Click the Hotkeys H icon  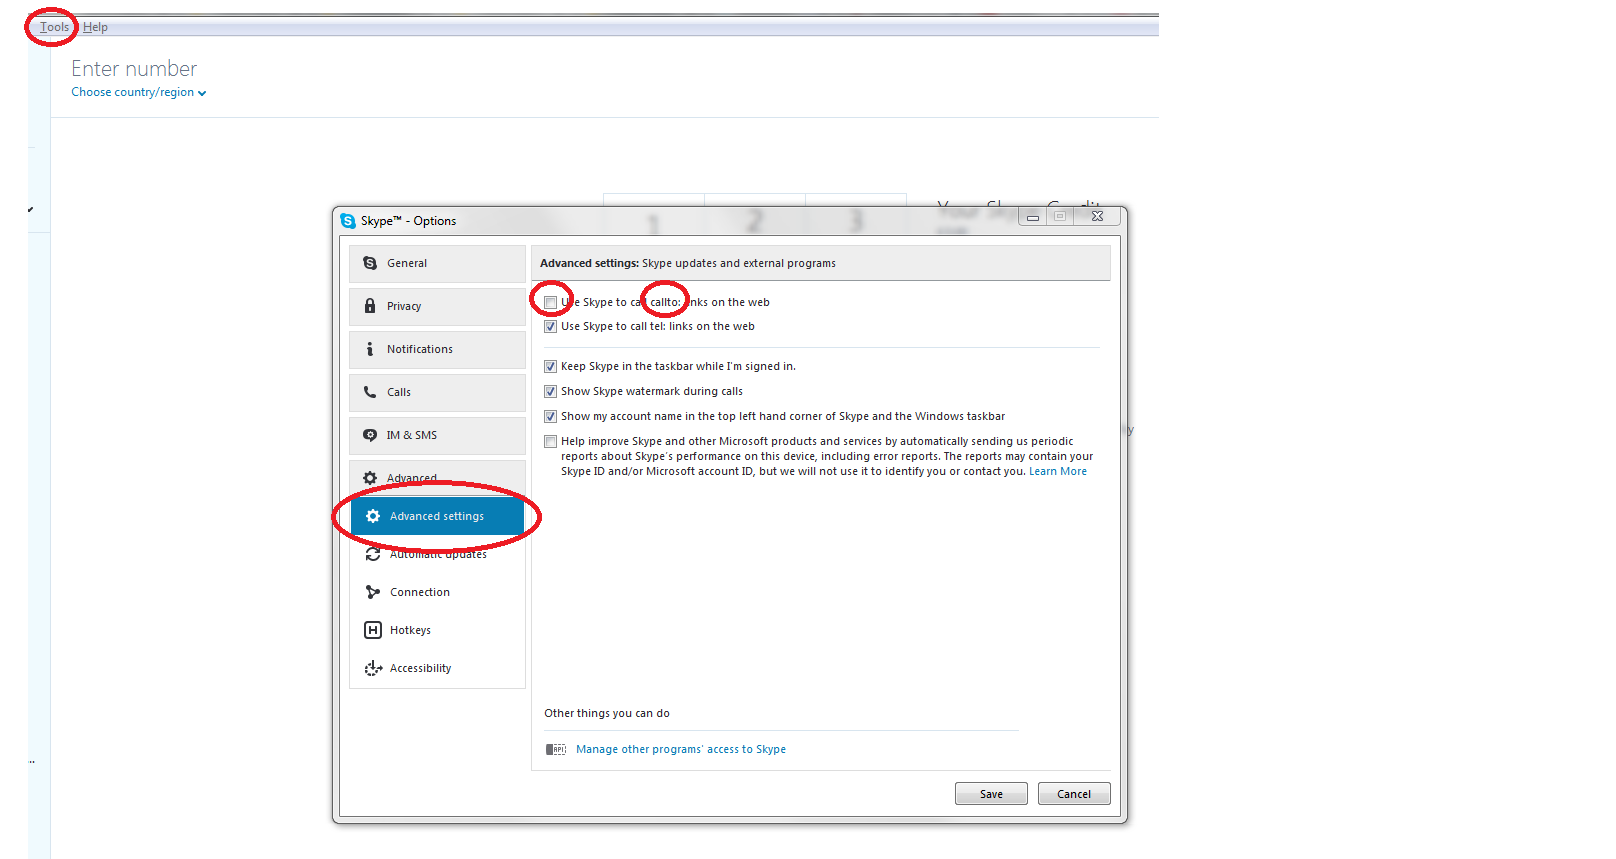[373, 630]
